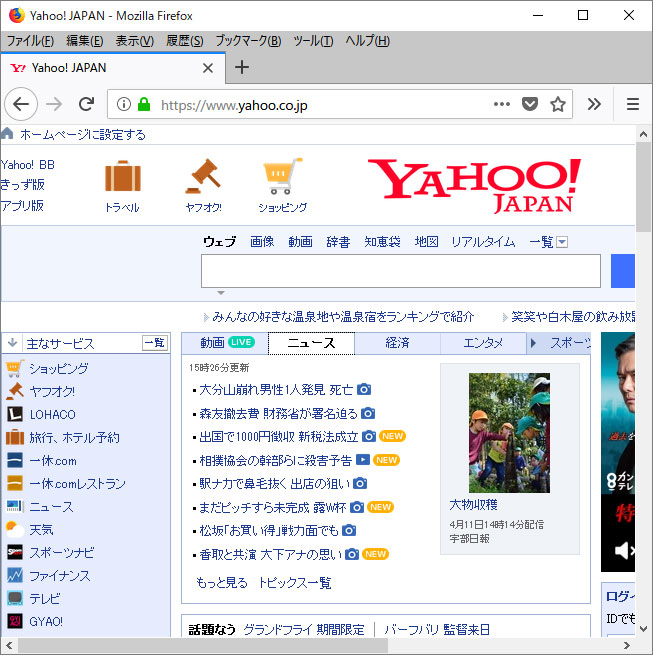Select the リアルタイム search category

(x=483, y=241)
